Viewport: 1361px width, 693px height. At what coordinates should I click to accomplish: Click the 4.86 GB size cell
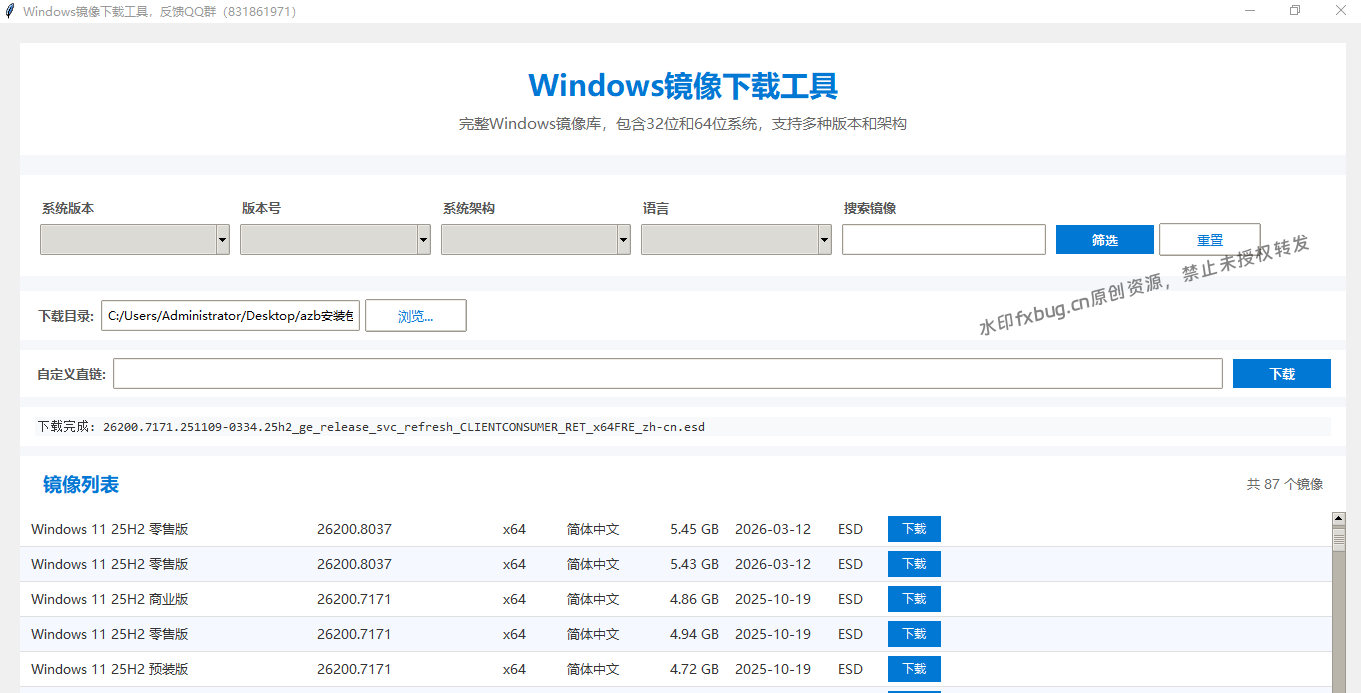pos(694,599)
